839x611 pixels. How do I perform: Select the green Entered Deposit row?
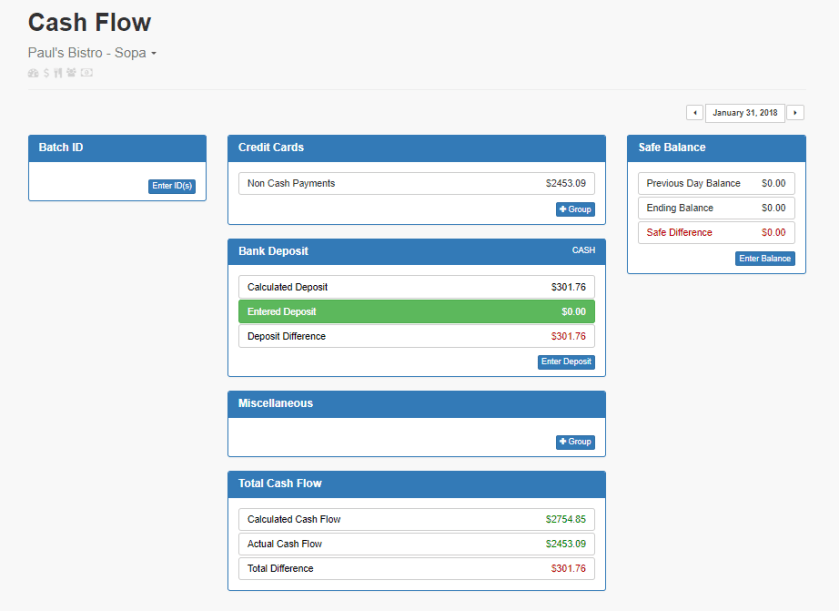pos(416,311)
